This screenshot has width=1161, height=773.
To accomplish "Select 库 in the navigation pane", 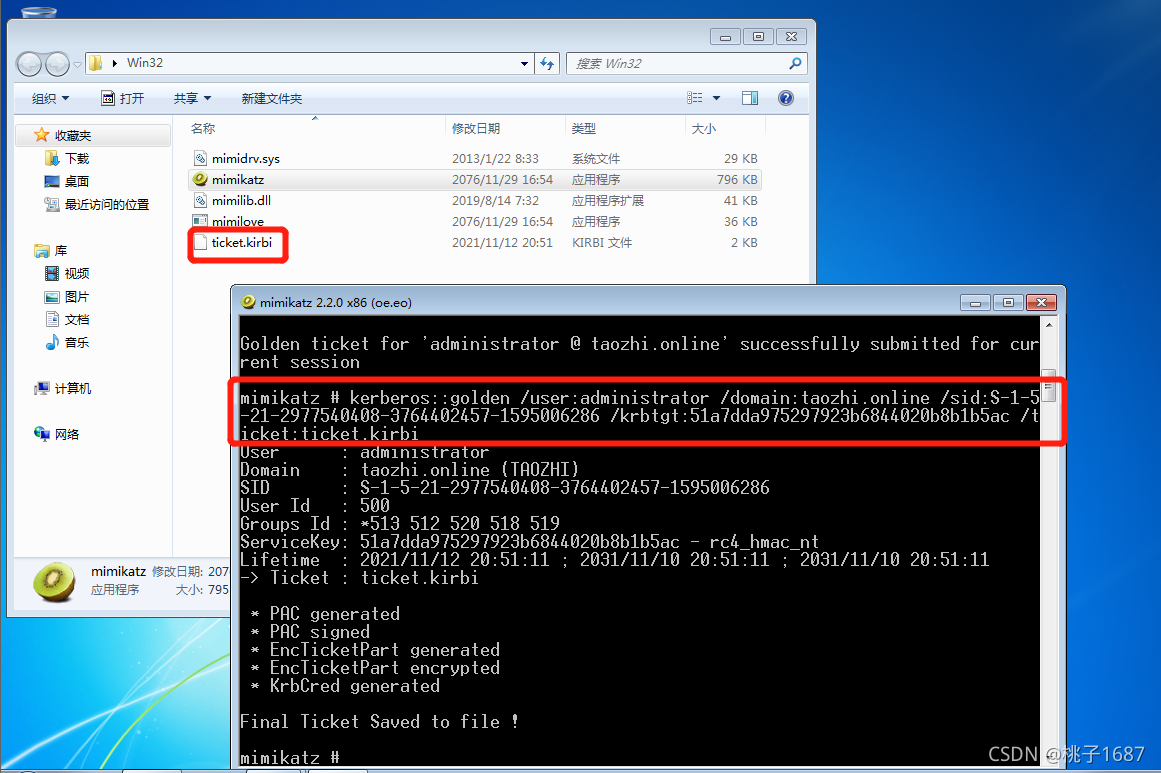I will click(x=61, y=251).
